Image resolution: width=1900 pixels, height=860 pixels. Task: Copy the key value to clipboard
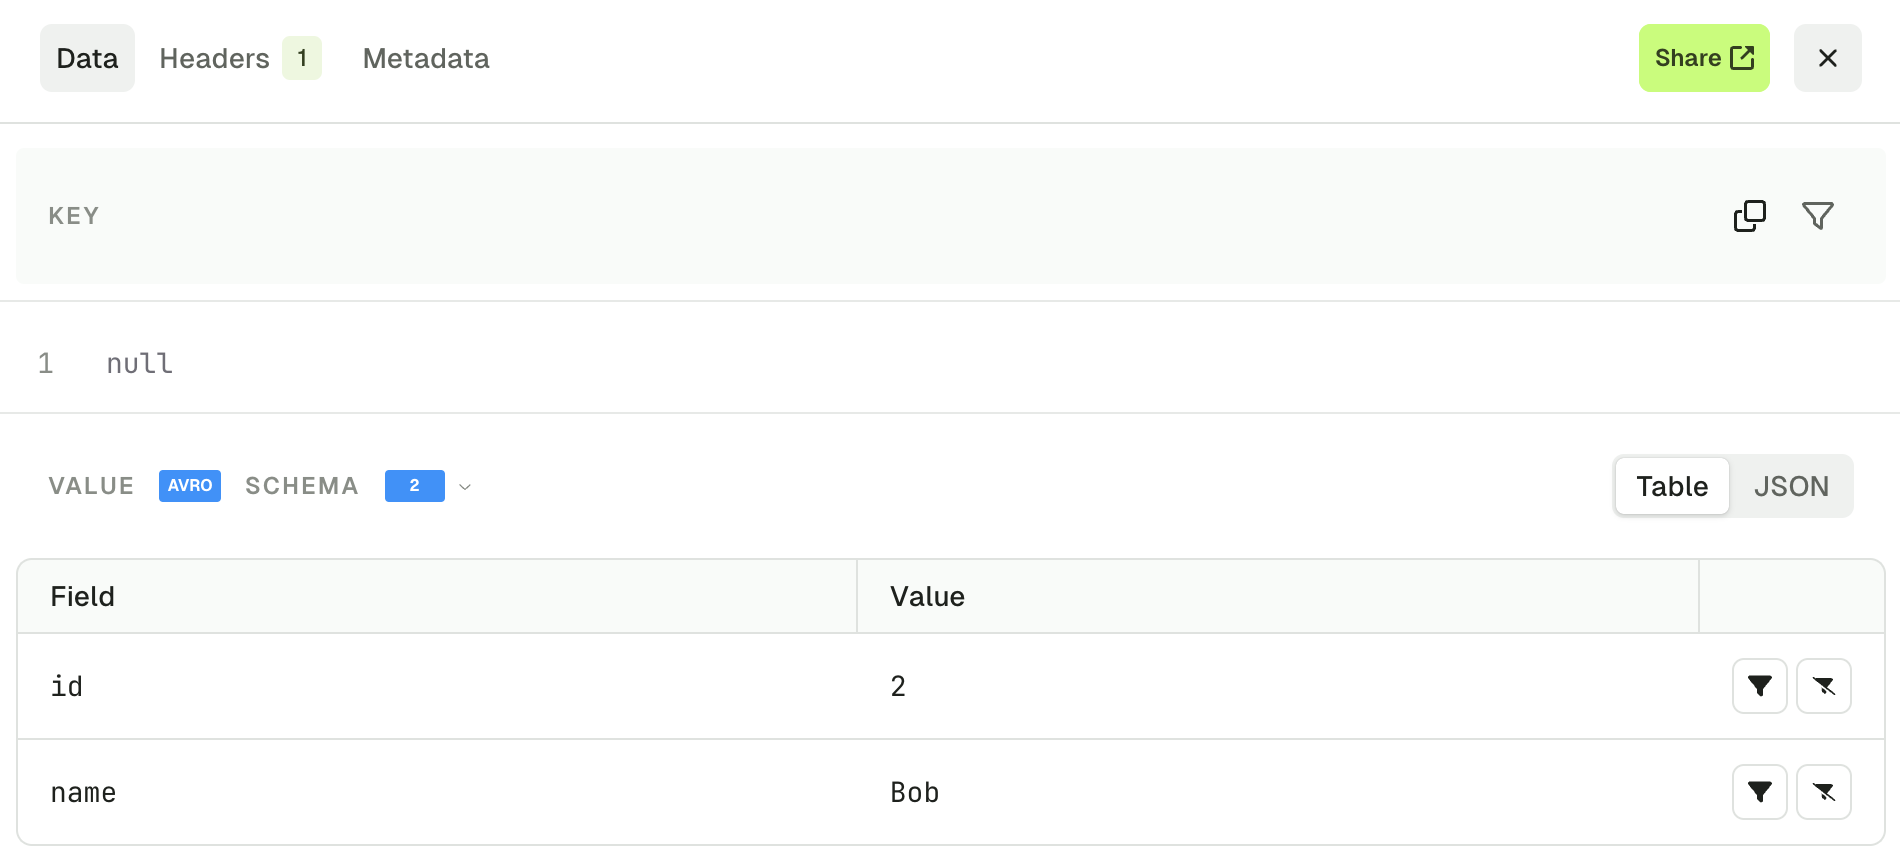[x=1749, y=216]
